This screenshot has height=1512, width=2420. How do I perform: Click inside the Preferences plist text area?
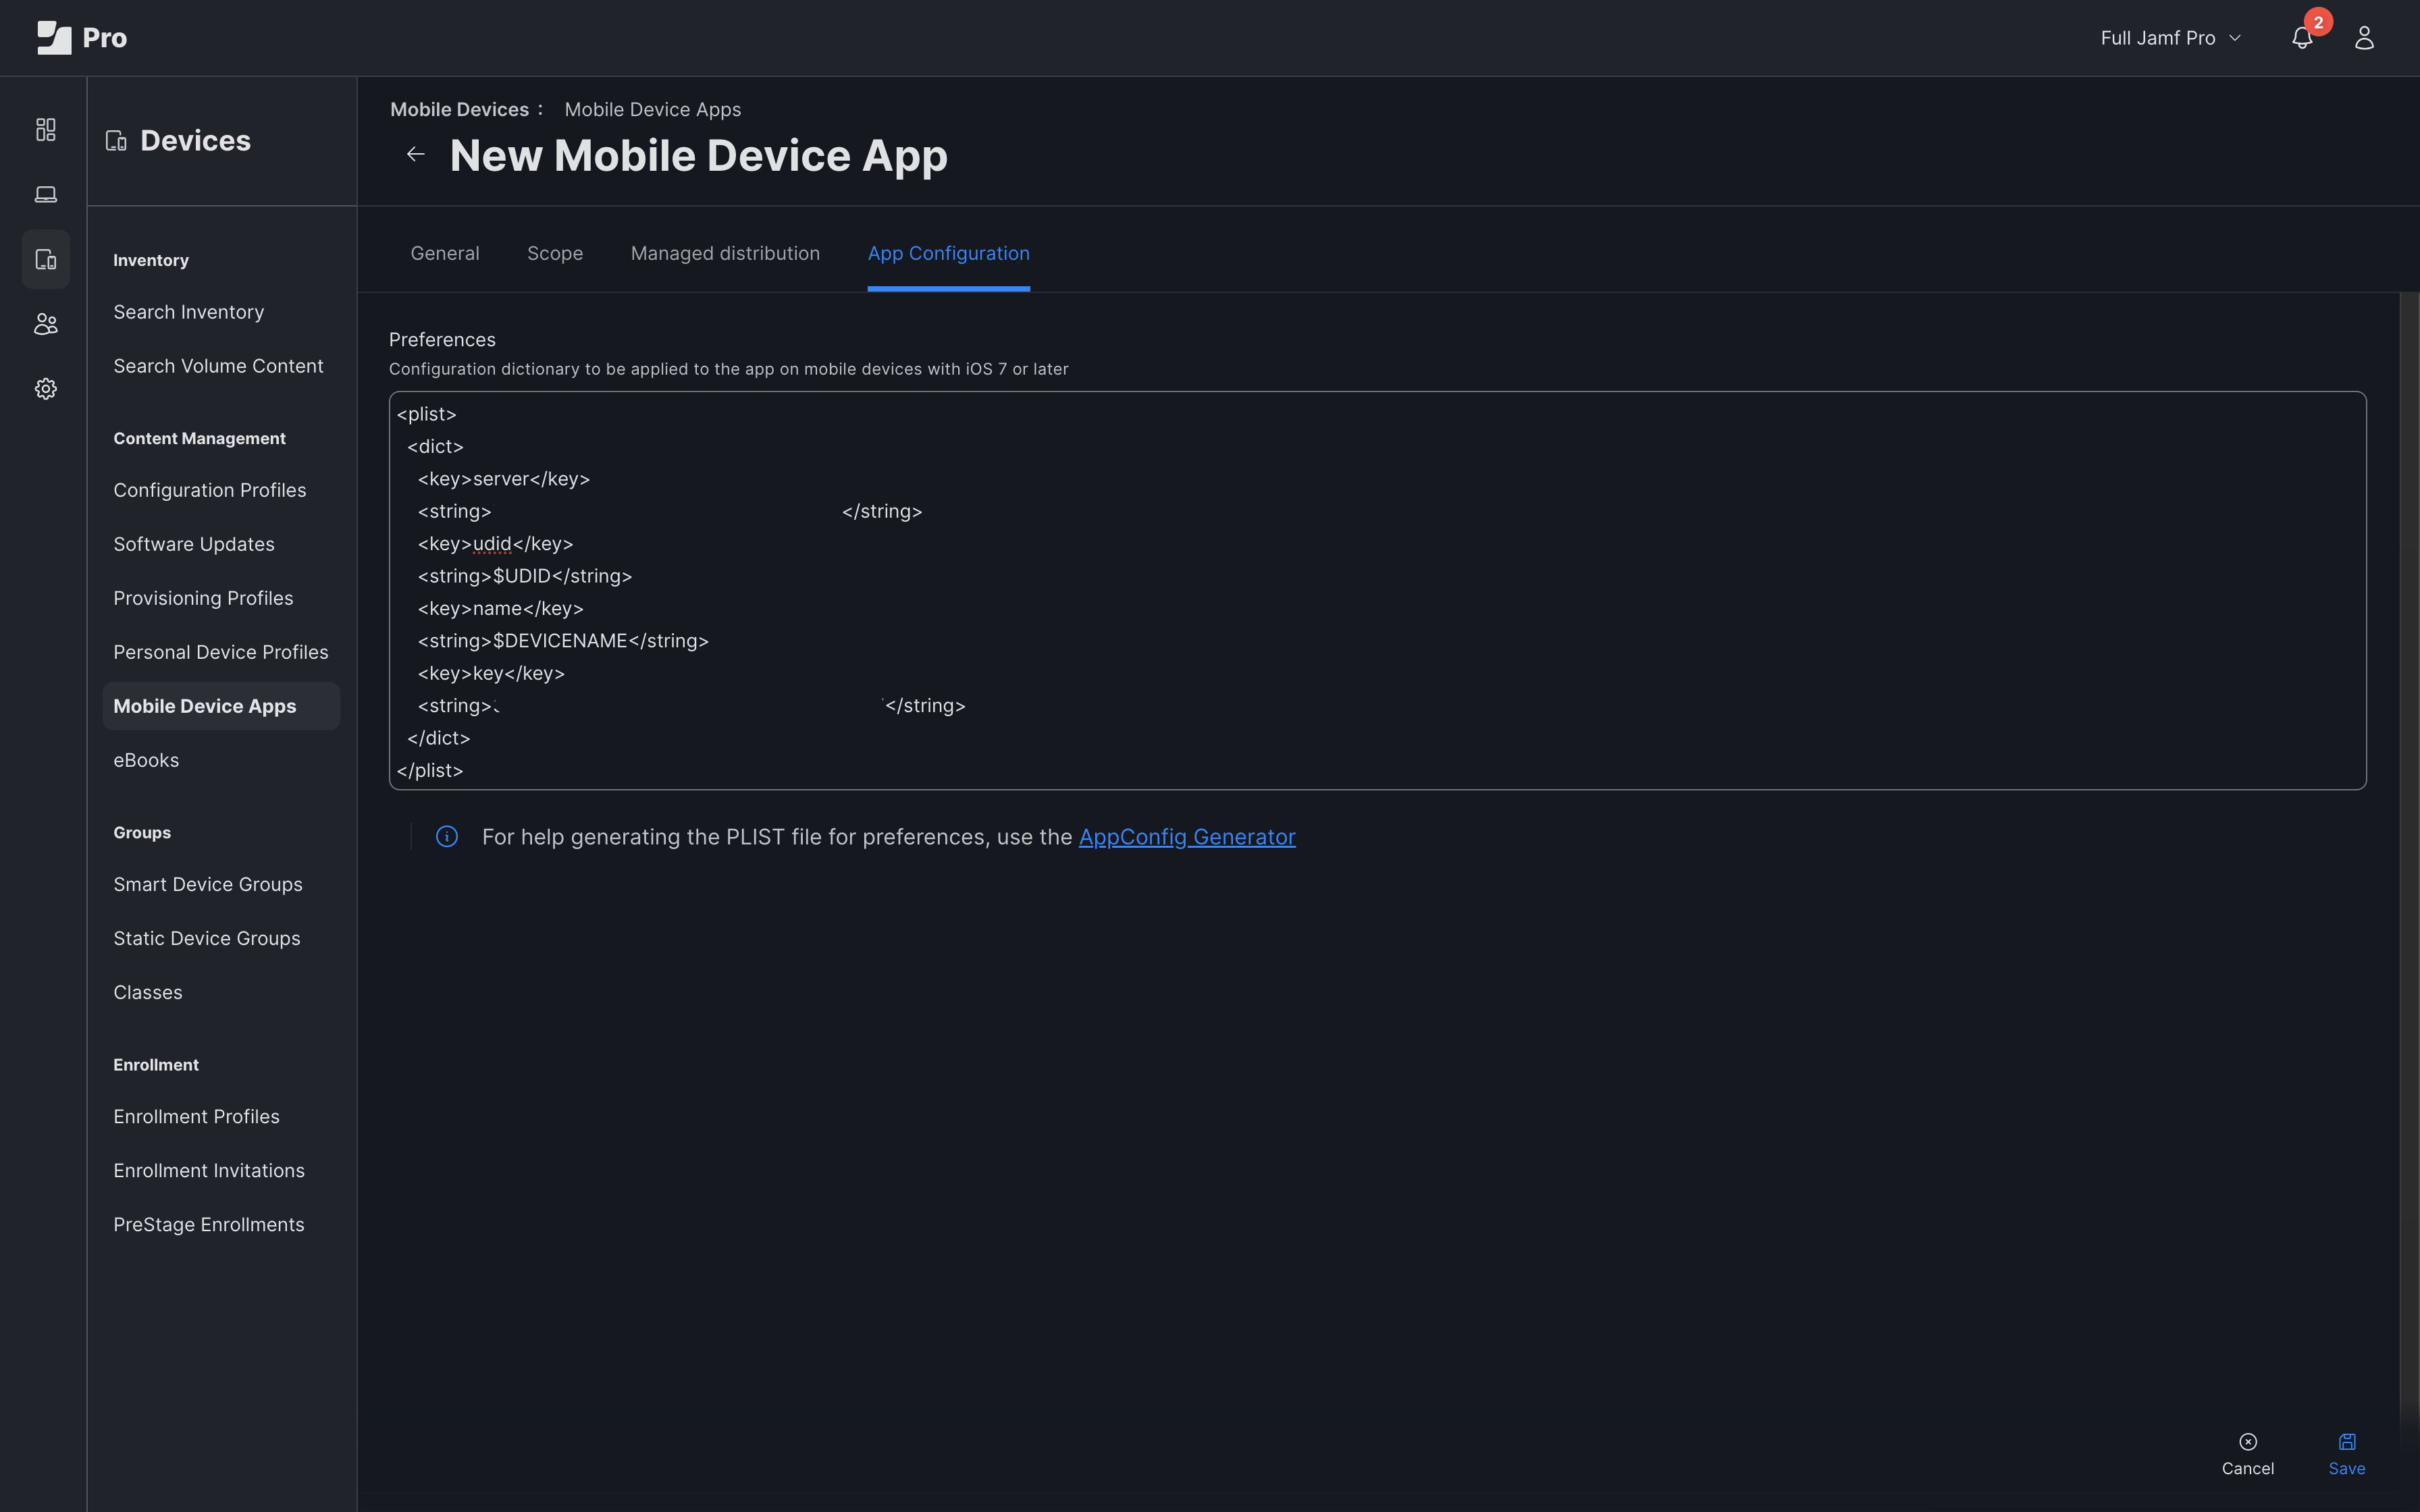click(1377, 590)
